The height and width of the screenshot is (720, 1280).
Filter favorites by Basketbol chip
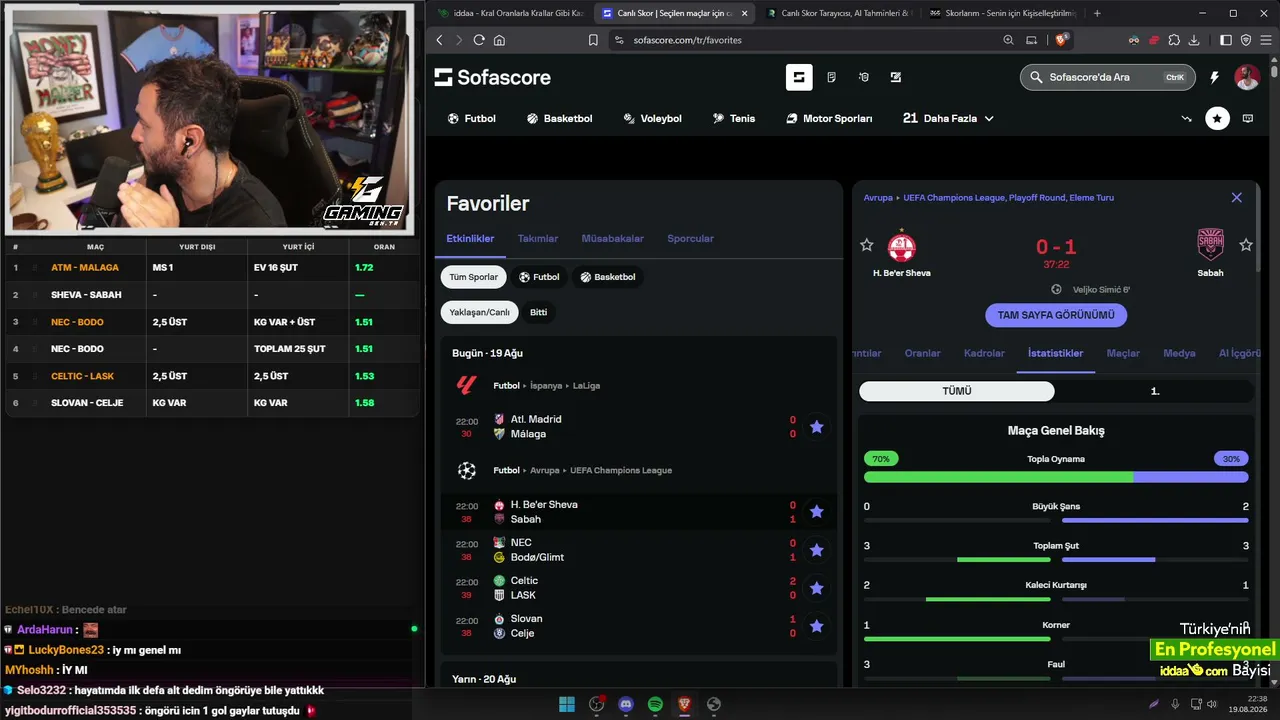(608, 277)
